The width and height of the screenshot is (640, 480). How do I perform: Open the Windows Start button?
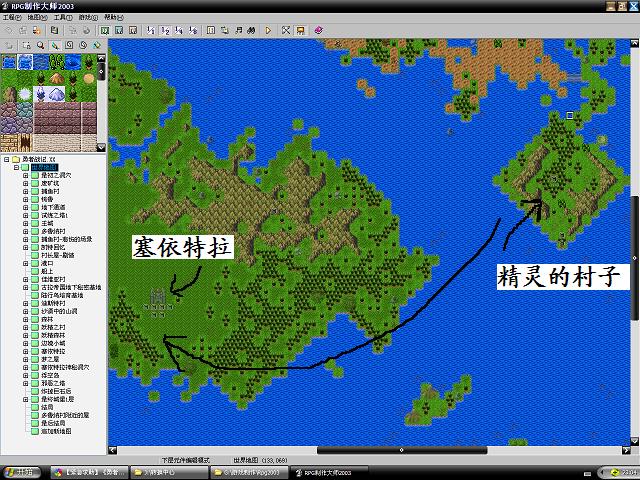click(21, 472)
